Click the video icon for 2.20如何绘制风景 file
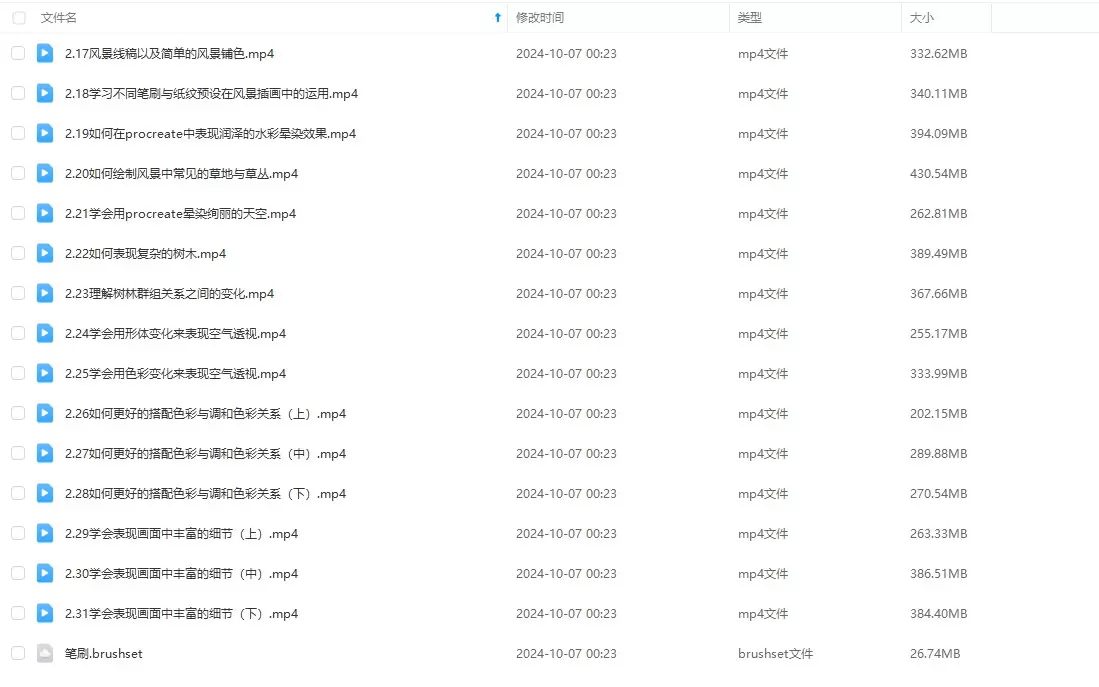The width and height of the screenshot is (1099, 687). (45, 173)
